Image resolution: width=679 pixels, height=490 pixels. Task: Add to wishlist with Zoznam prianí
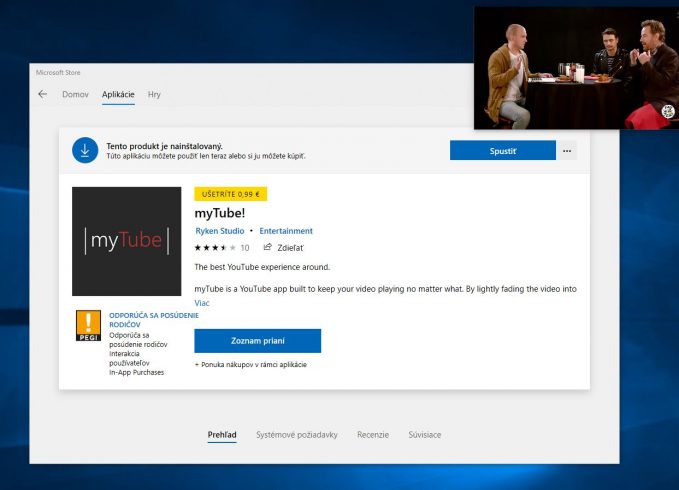coord(258,341)
